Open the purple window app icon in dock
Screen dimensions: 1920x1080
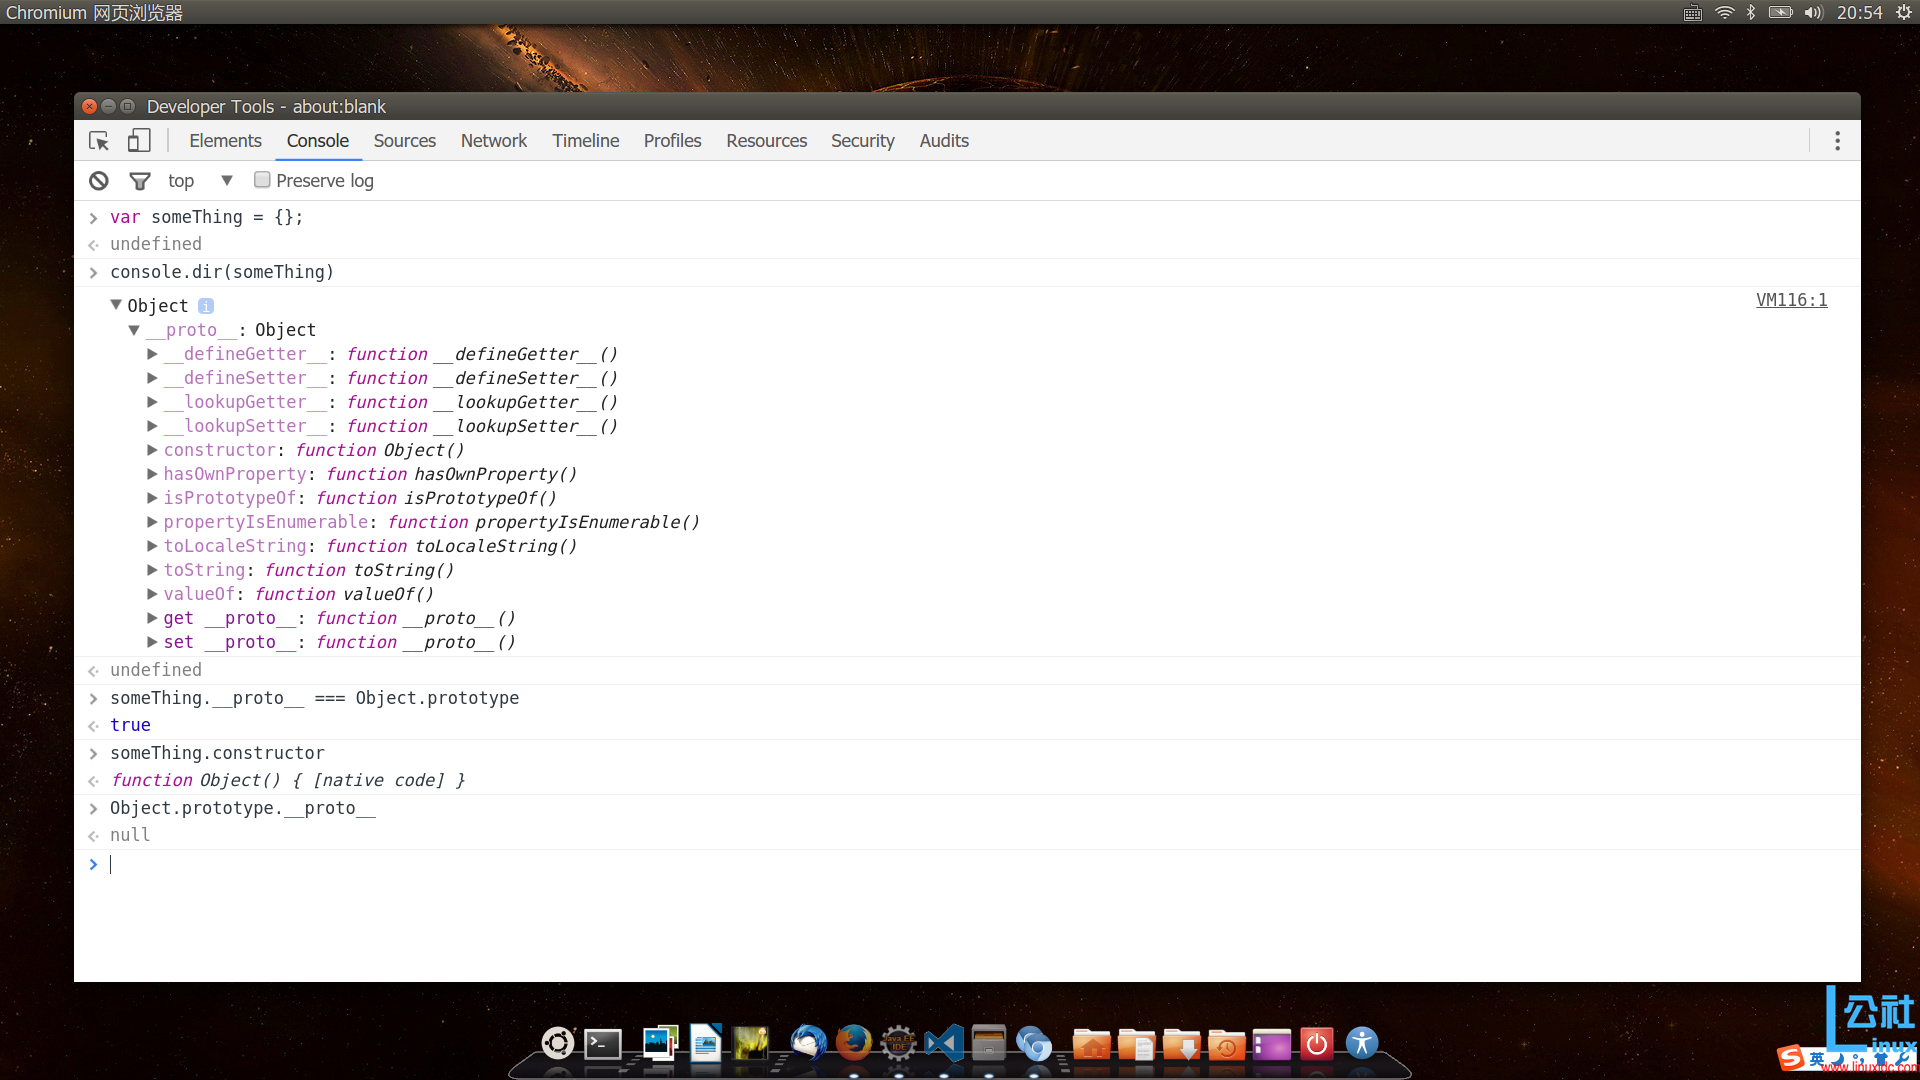pos(1272,1044)
